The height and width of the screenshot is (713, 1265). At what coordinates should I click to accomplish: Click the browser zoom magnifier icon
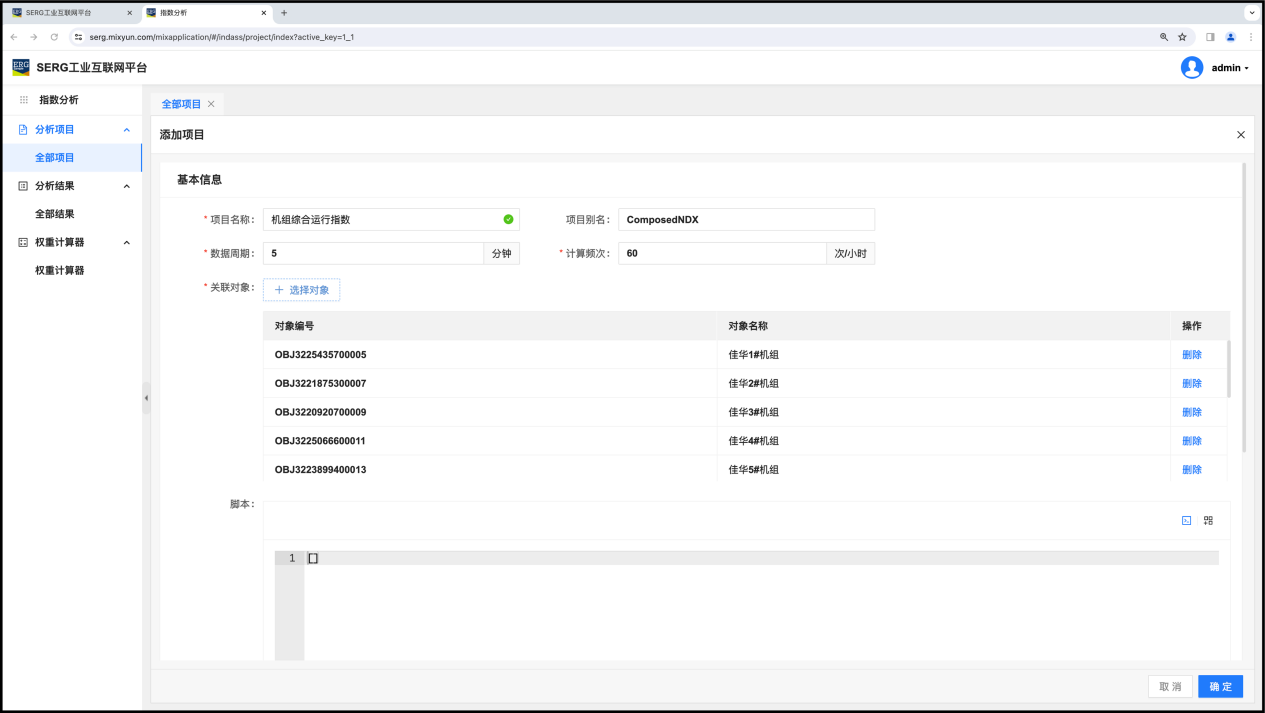[x=1164, y=37]
